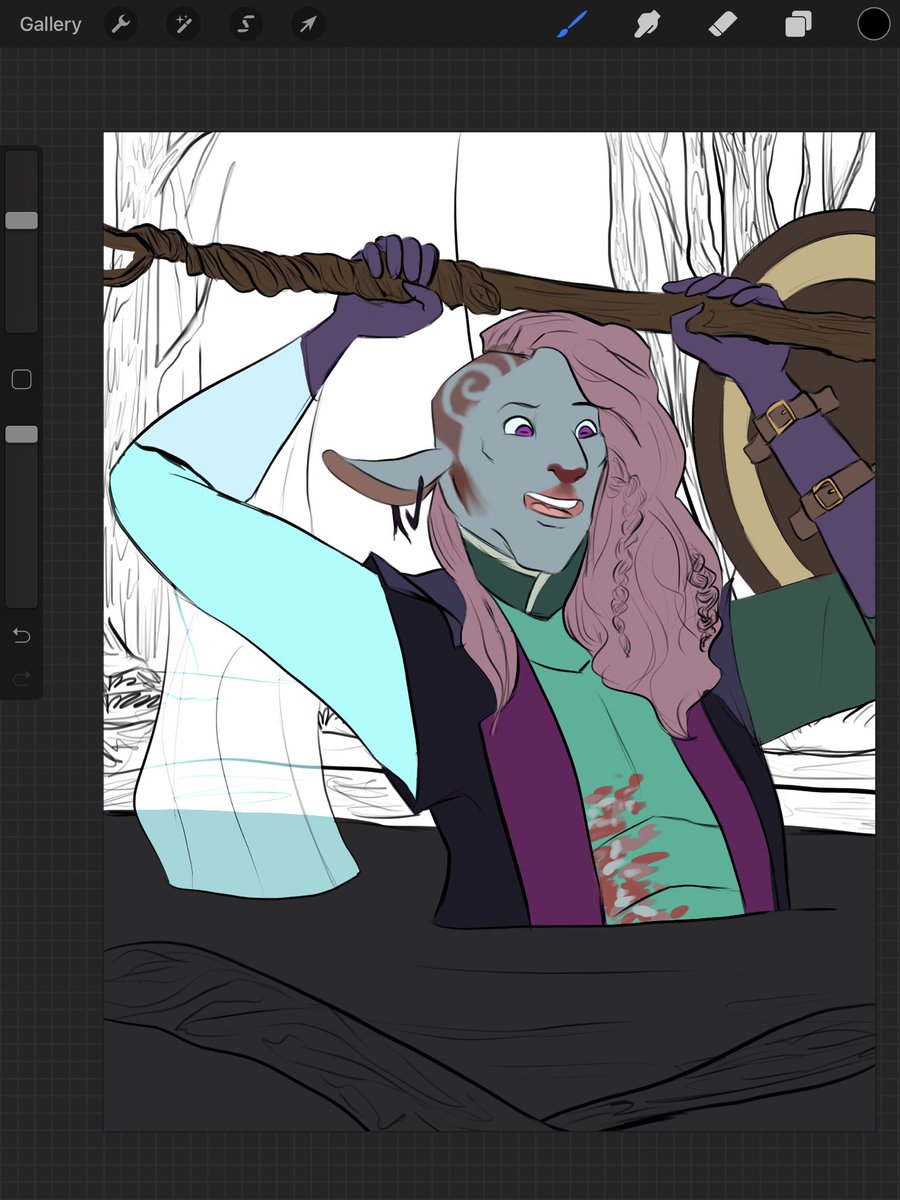Open the black color picker circle
900x1200 pixels.
873,24
